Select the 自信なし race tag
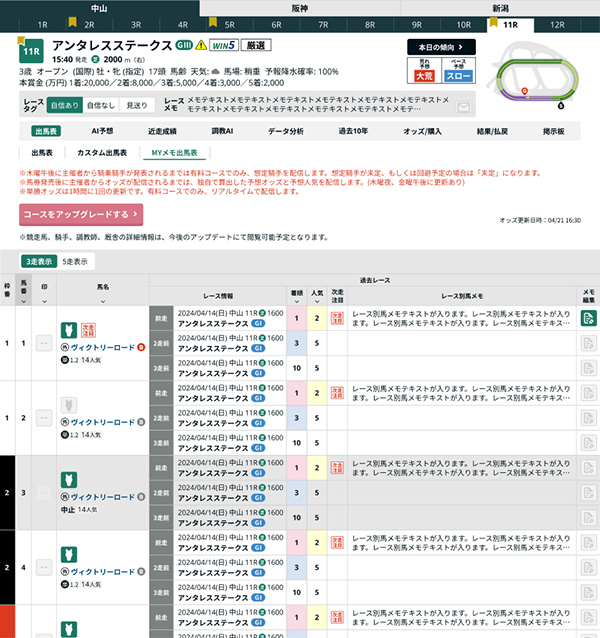 pos(99,105)
